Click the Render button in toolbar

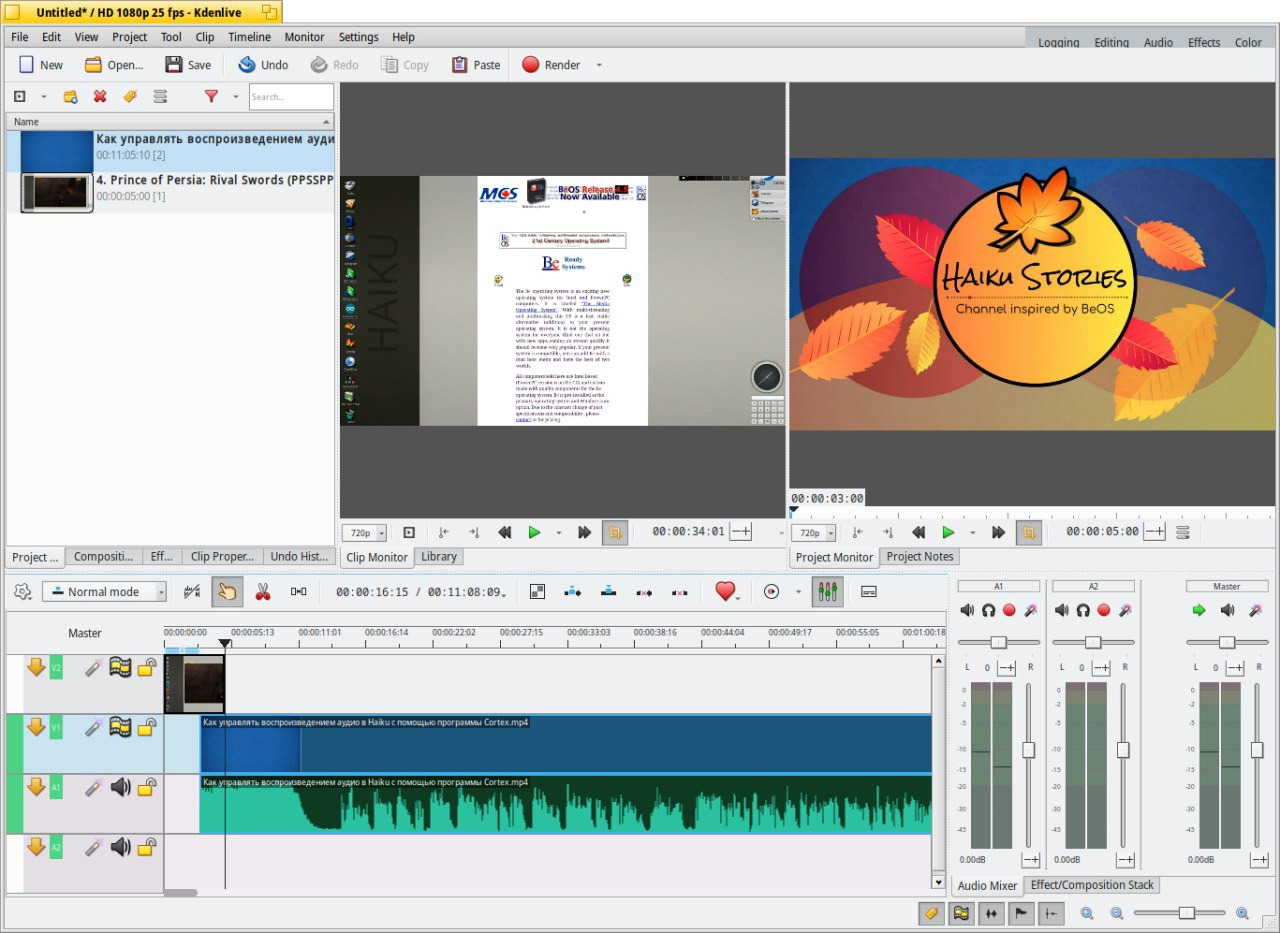tap(550, 65)
